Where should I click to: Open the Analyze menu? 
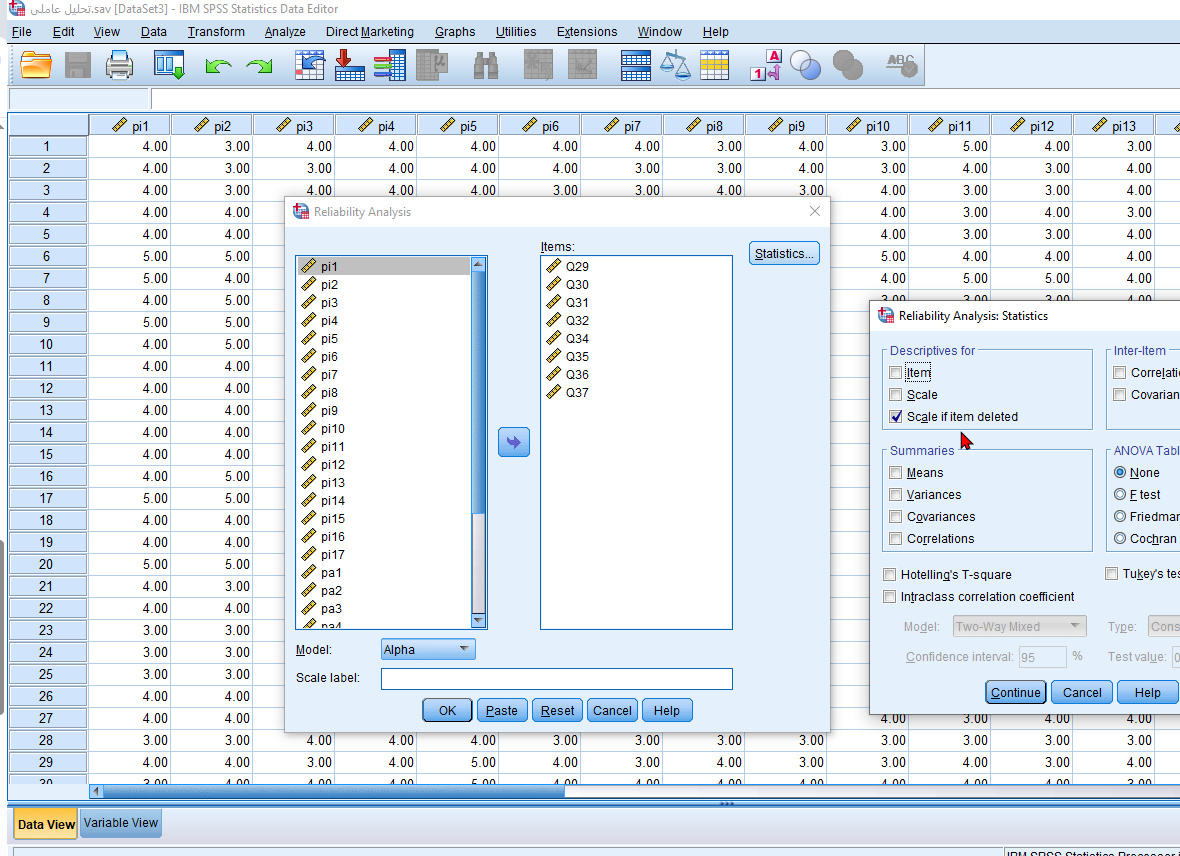(285, 32)
